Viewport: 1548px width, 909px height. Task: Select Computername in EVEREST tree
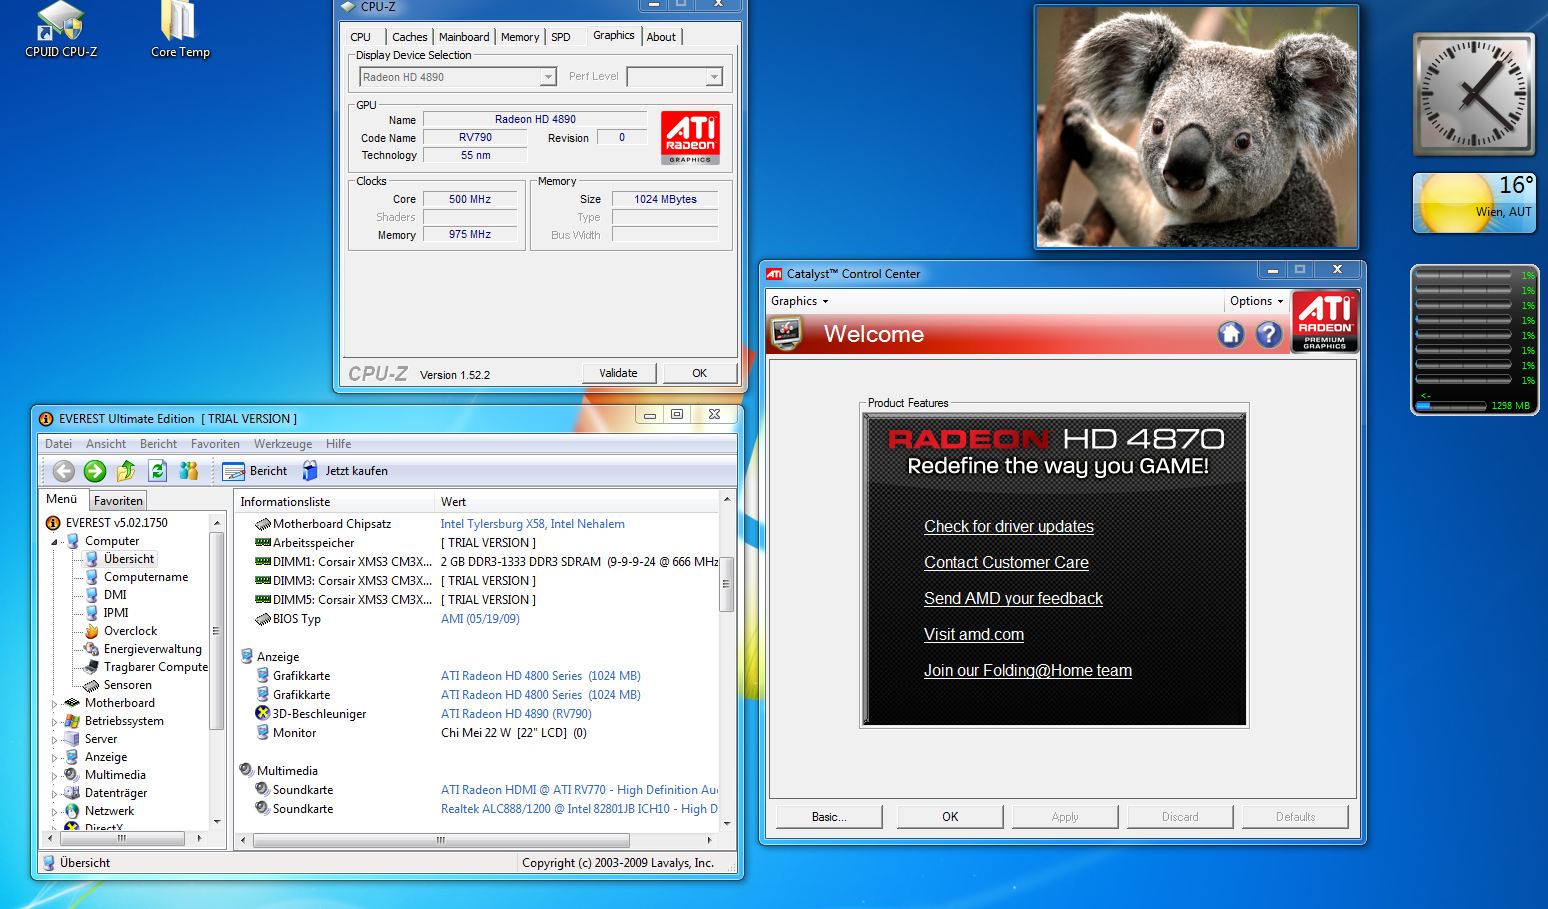[146, 577]
